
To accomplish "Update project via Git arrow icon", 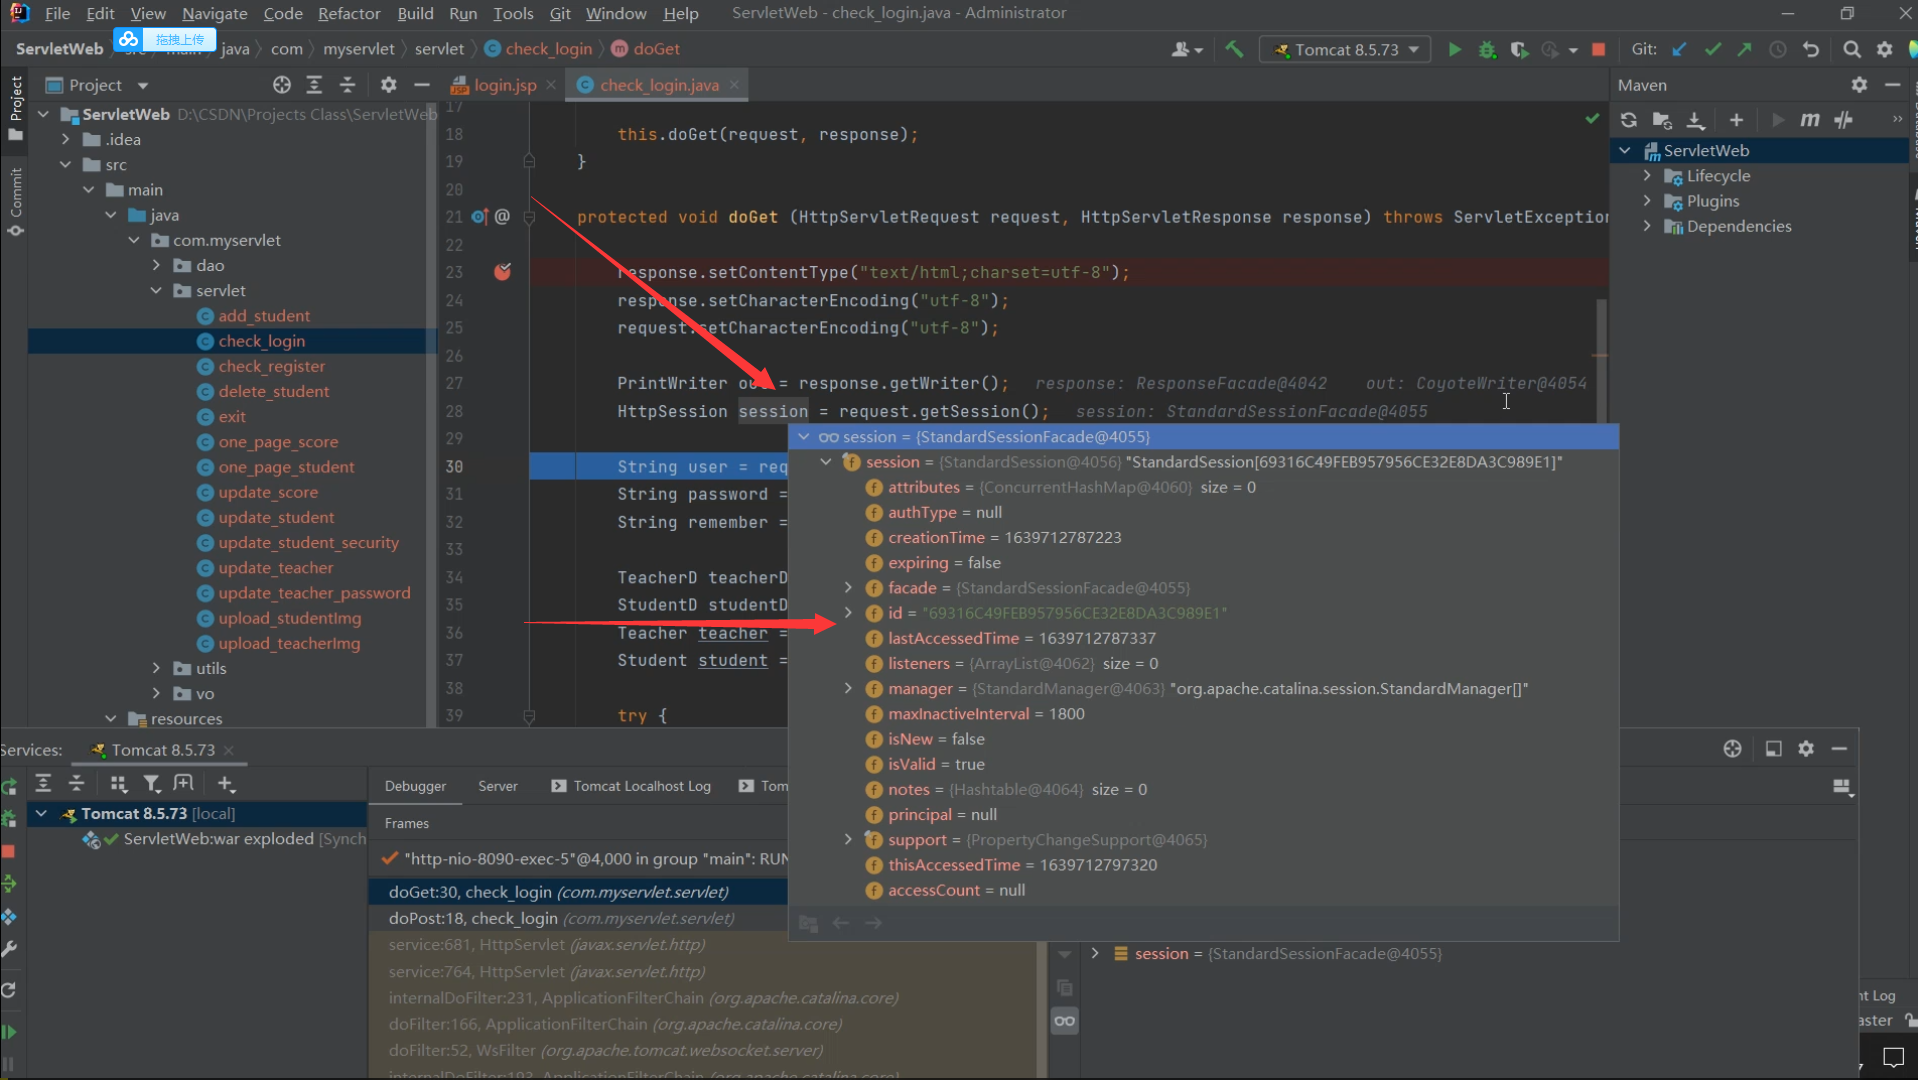I will pyautogui.click(x=1680, y=49).
